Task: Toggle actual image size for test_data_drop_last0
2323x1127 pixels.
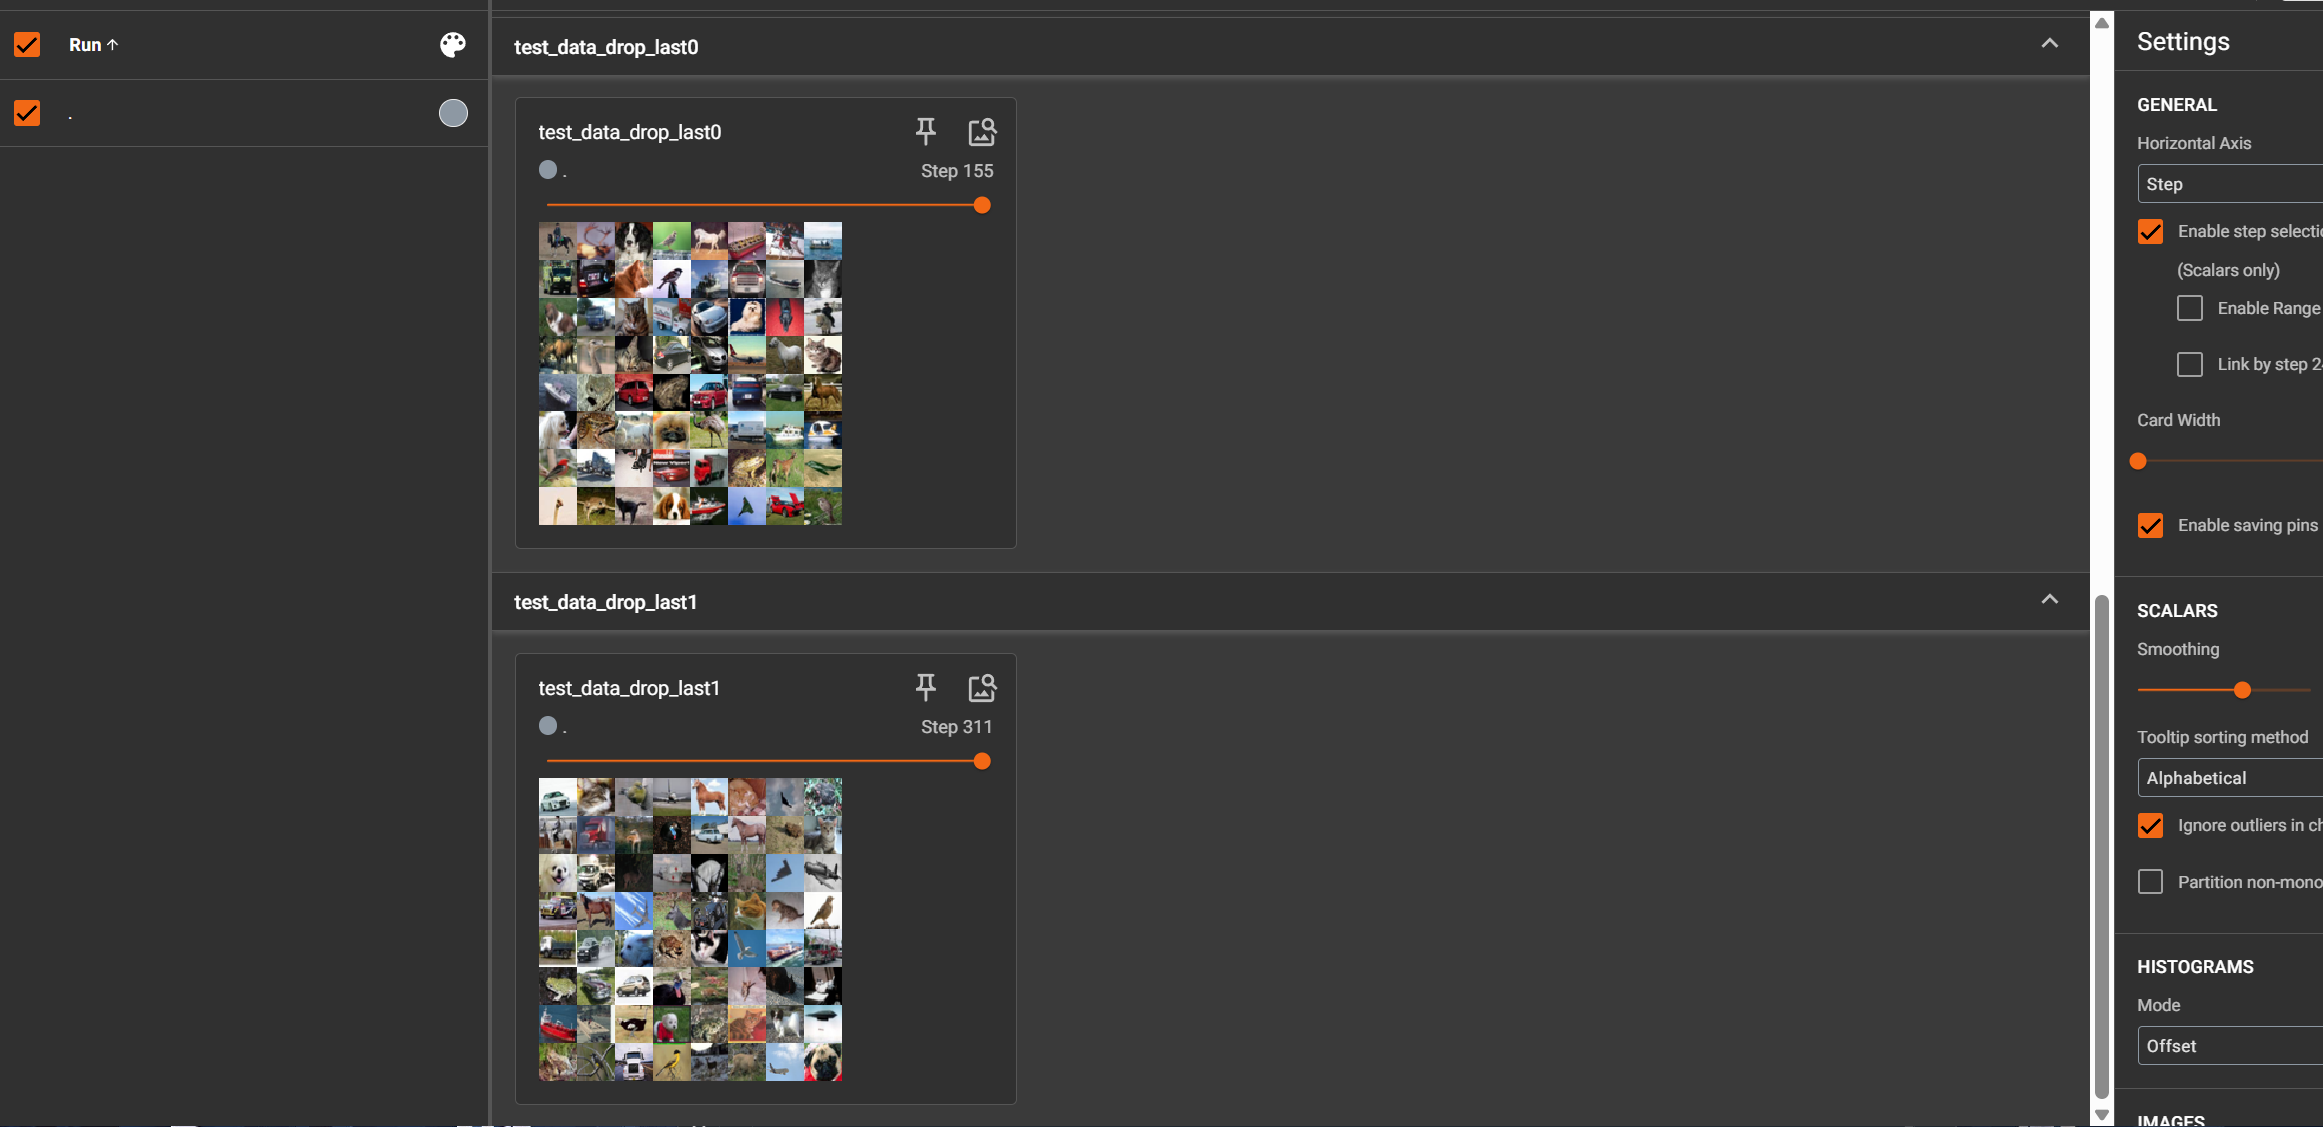Action: coord(982,131)
